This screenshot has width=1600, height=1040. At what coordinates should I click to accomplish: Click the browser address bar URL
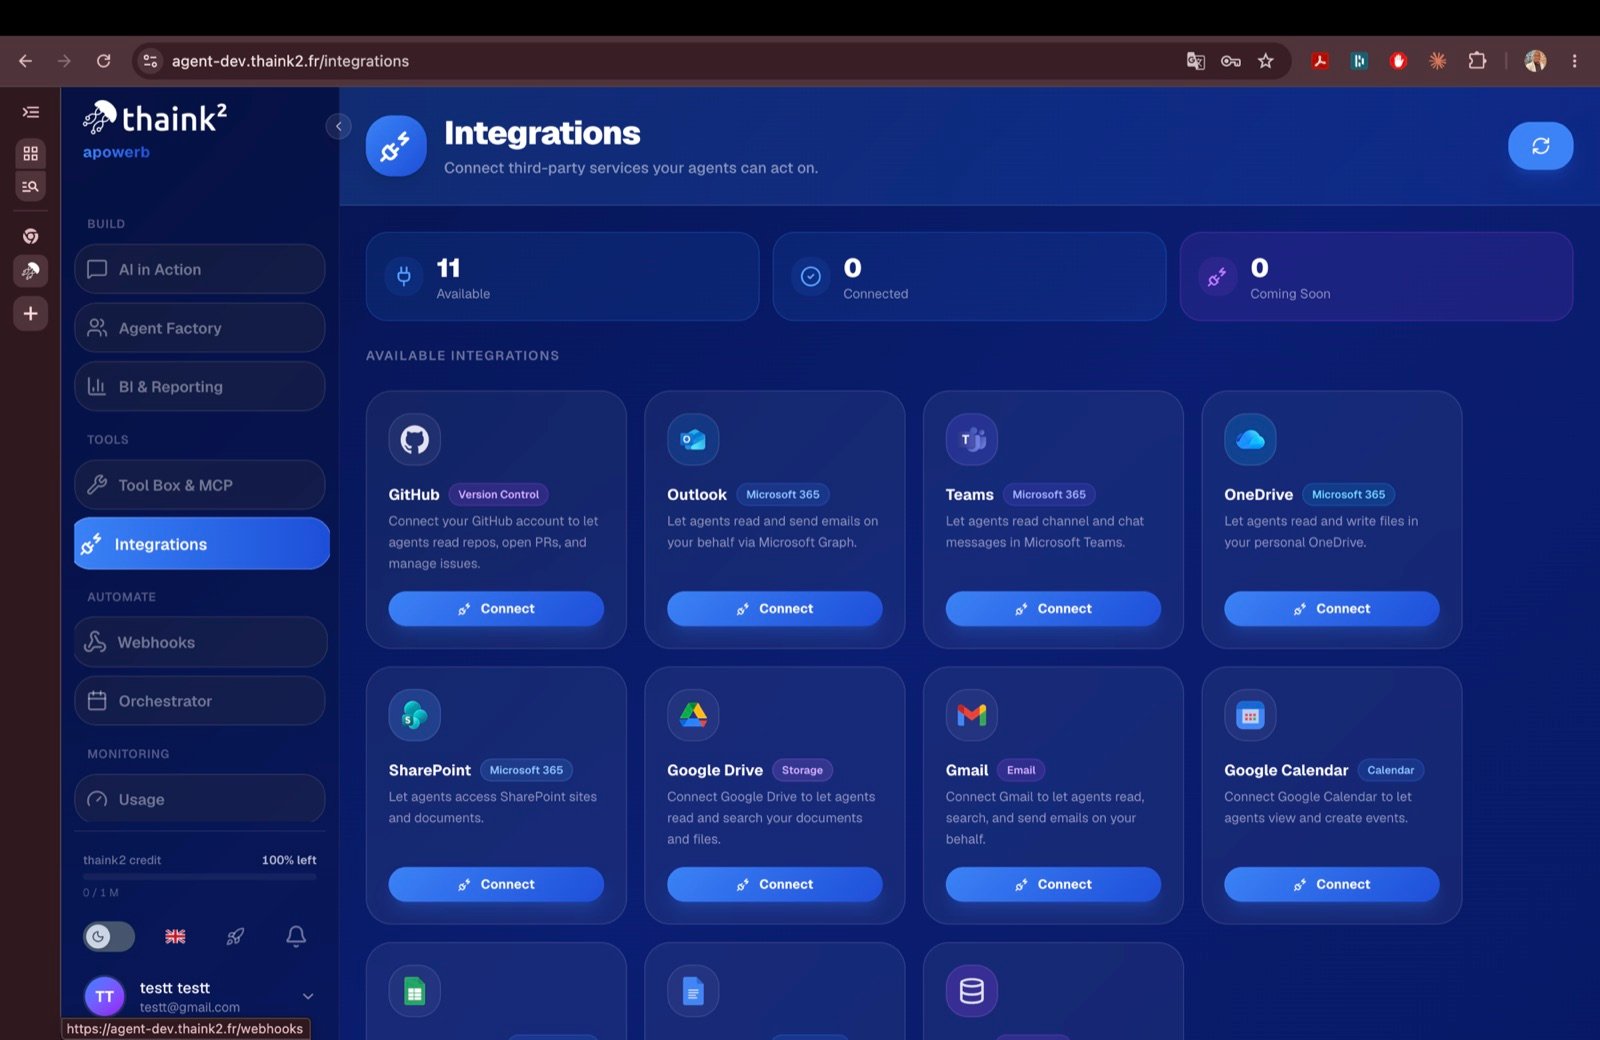pos(290,61)
